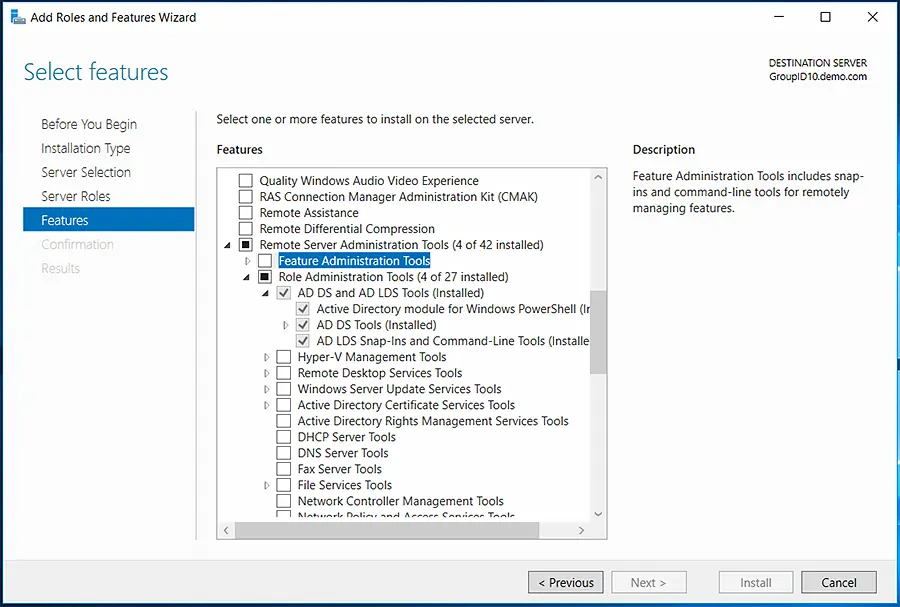Click the wizard icon in the title bar

click(18, 17)
